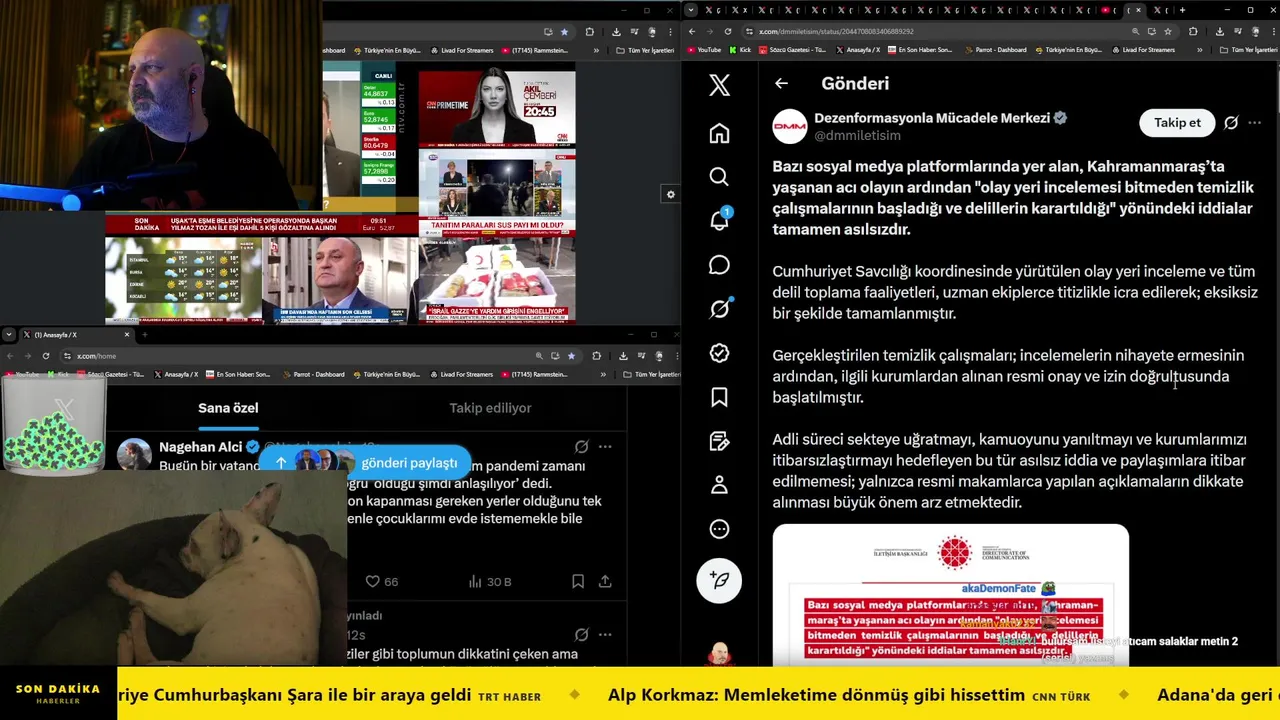Expand tab search dropdown, bottom-left browser

(9, 334)
